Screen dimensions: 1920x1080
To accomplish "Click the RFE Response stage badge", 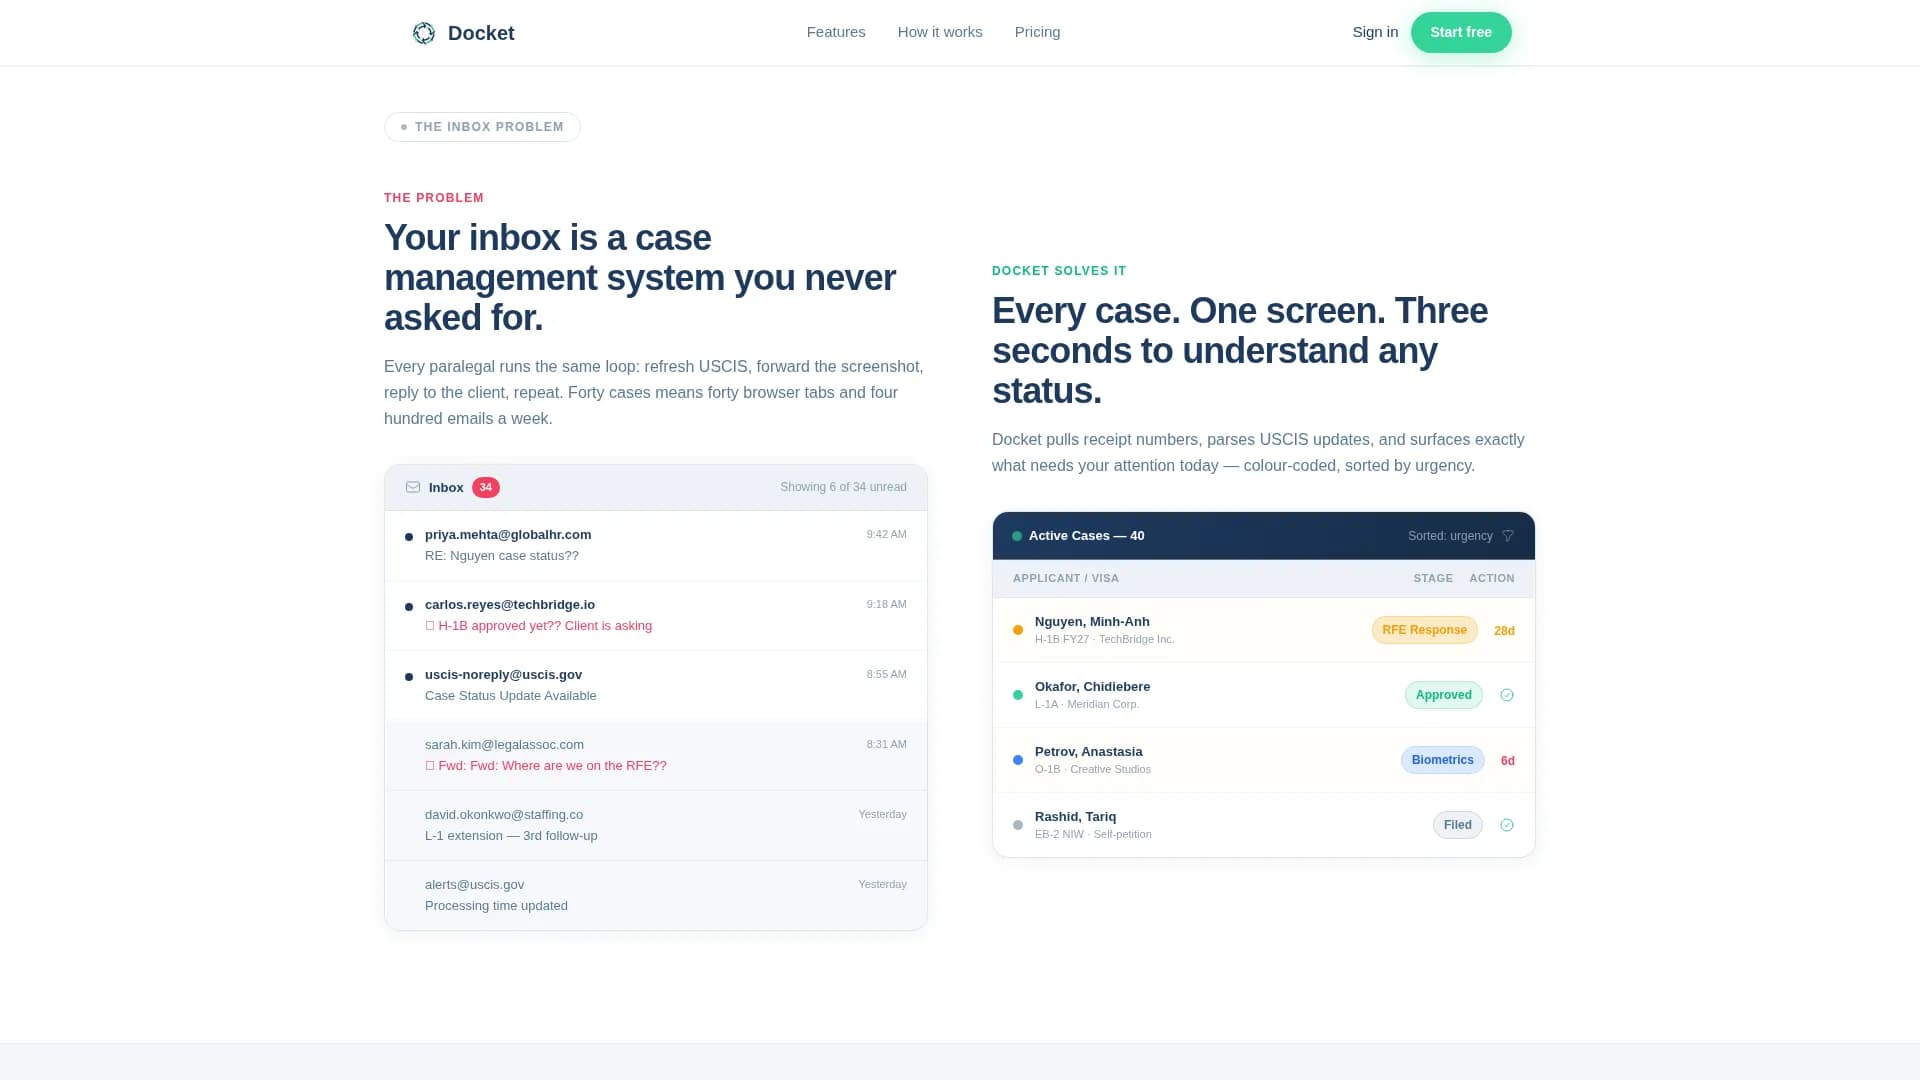I will [x=1424, y=630].
